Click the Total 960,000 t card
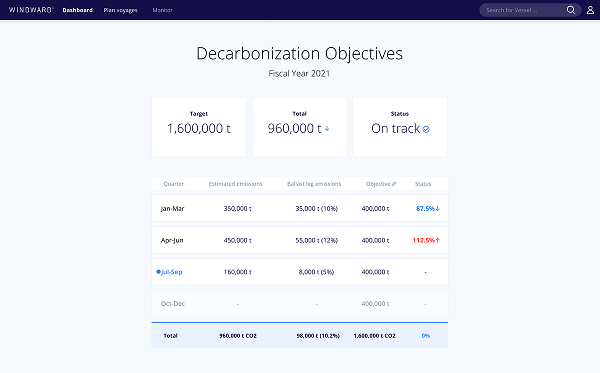The width and height of the screenshot is (600, 373). [300, 127]
